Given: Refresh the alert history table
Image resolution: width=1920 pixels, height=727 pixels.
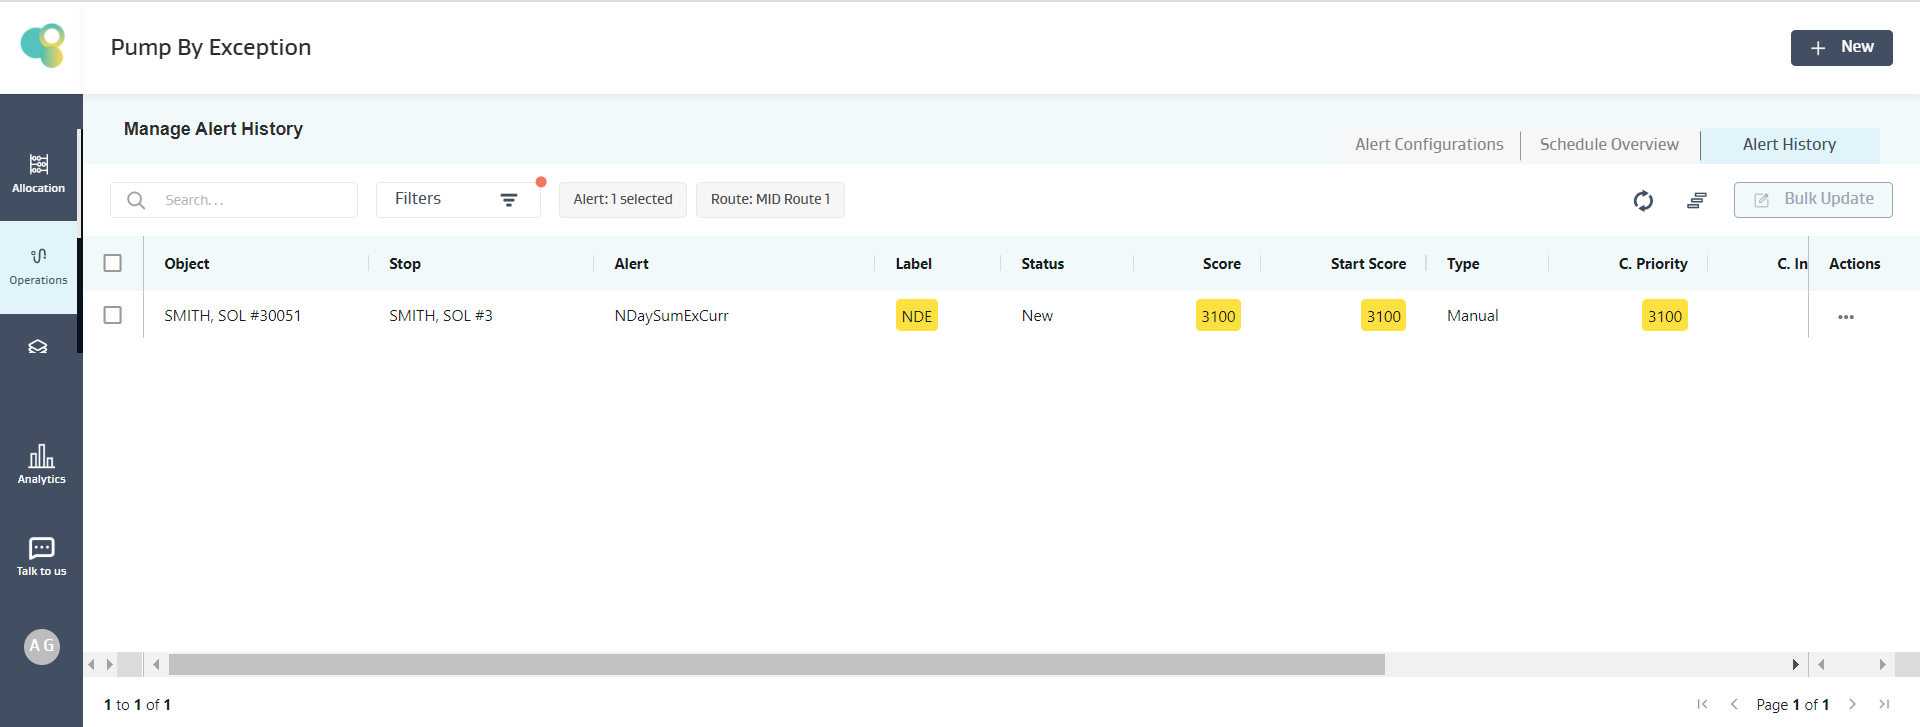Looking at the screenshot, I should [1643, 200].
